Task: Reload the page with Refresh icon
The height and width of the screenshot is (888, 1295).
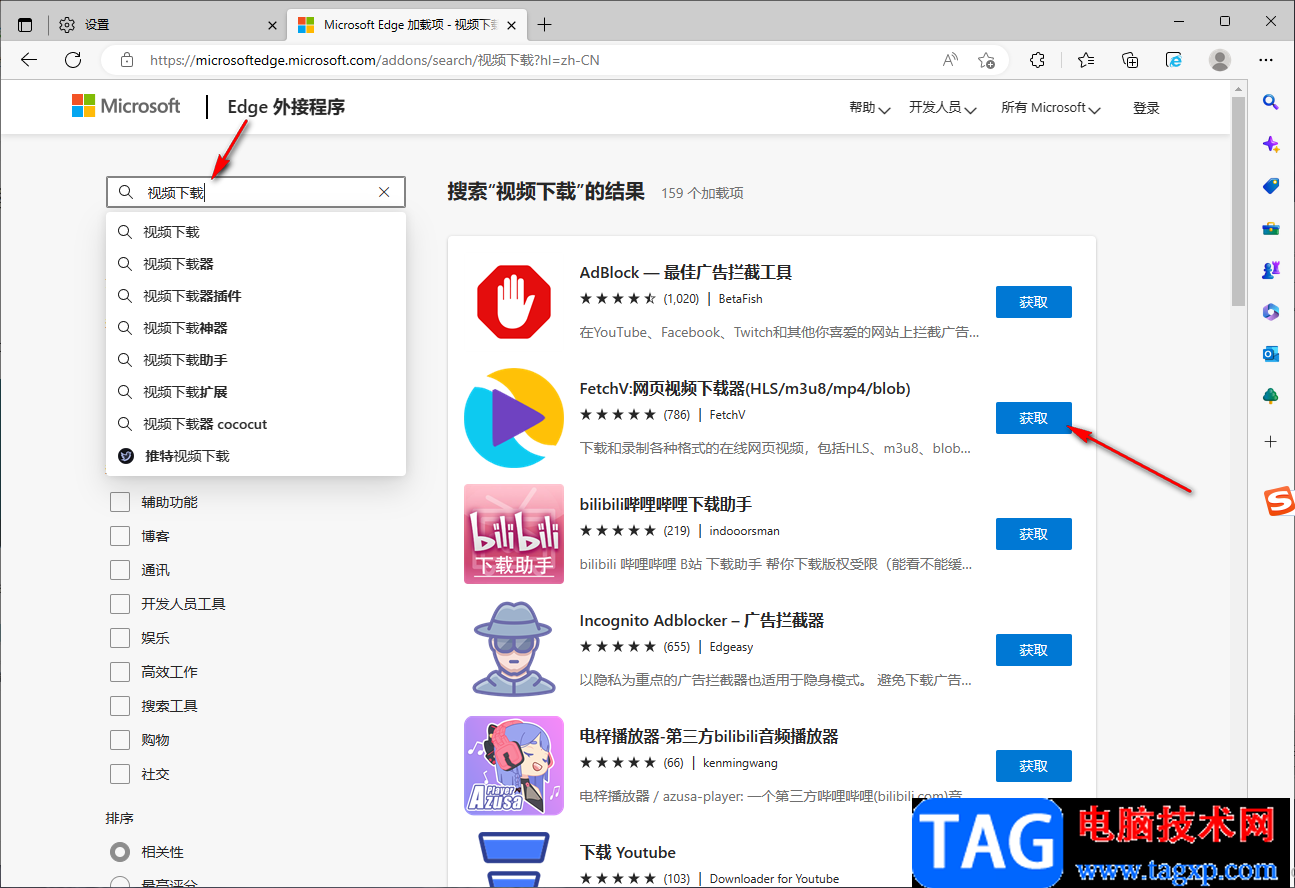Action: [73, 60]
